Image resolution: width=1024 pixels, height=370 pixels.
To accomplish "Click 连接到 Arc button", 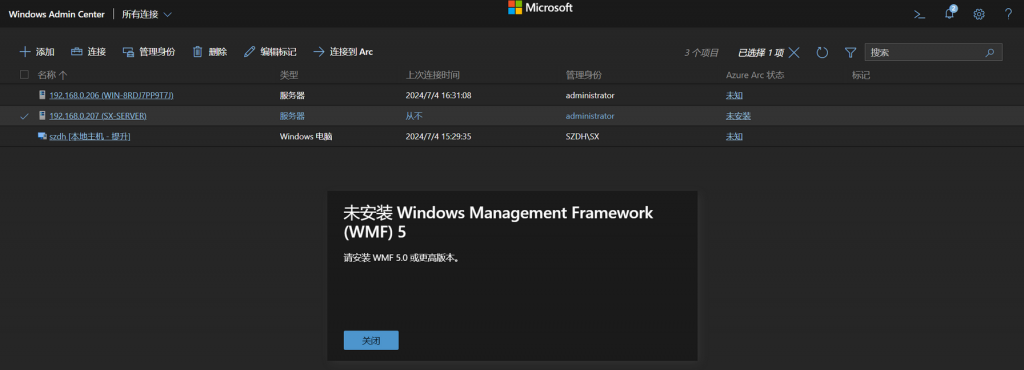I will (x=343, y=52).
